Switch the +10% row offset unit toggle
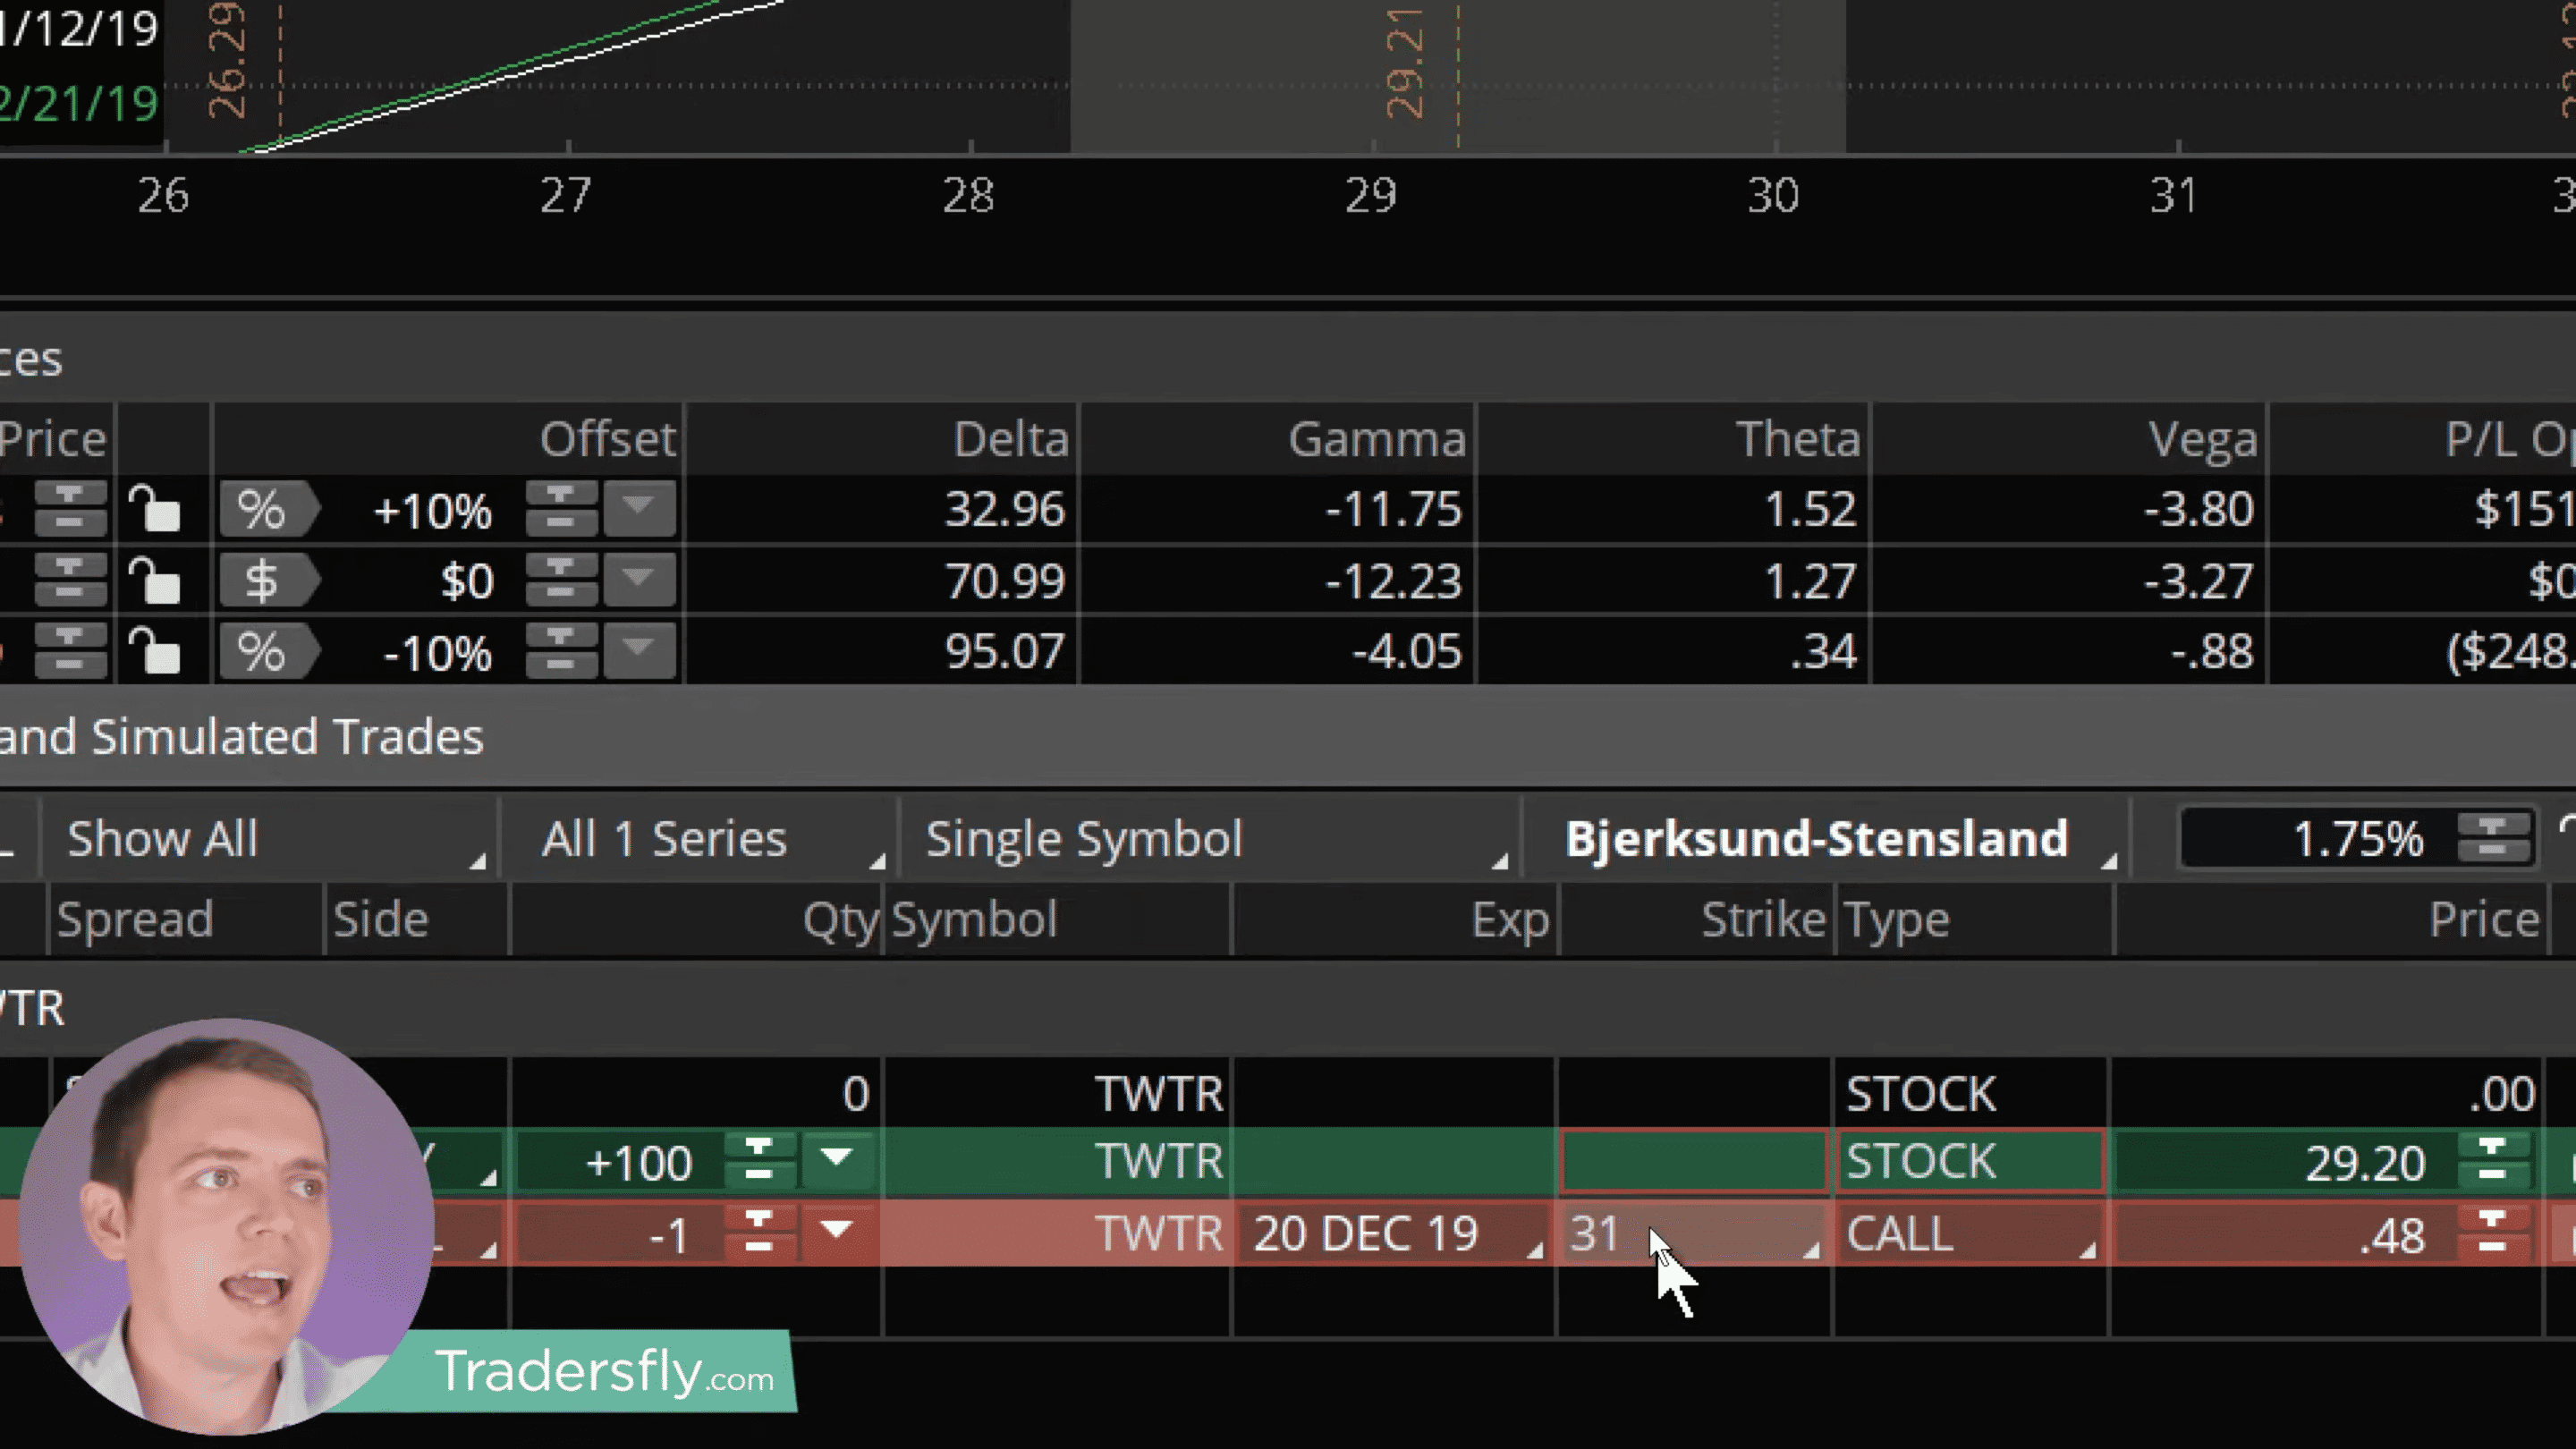The width and height of the screenshot is (2576, 1449). (268, 509)
